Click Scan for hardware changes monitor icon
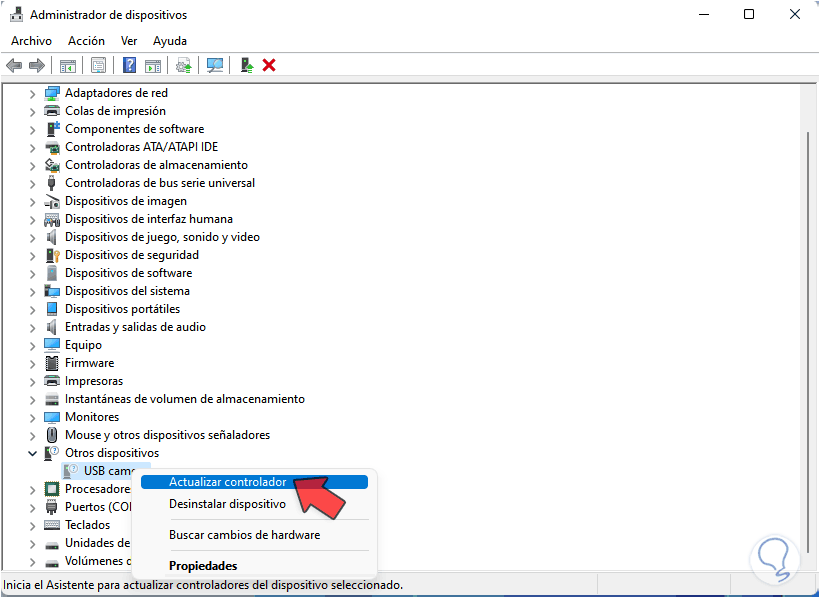Viewport: 819px width, 597px height. [215, 65]
